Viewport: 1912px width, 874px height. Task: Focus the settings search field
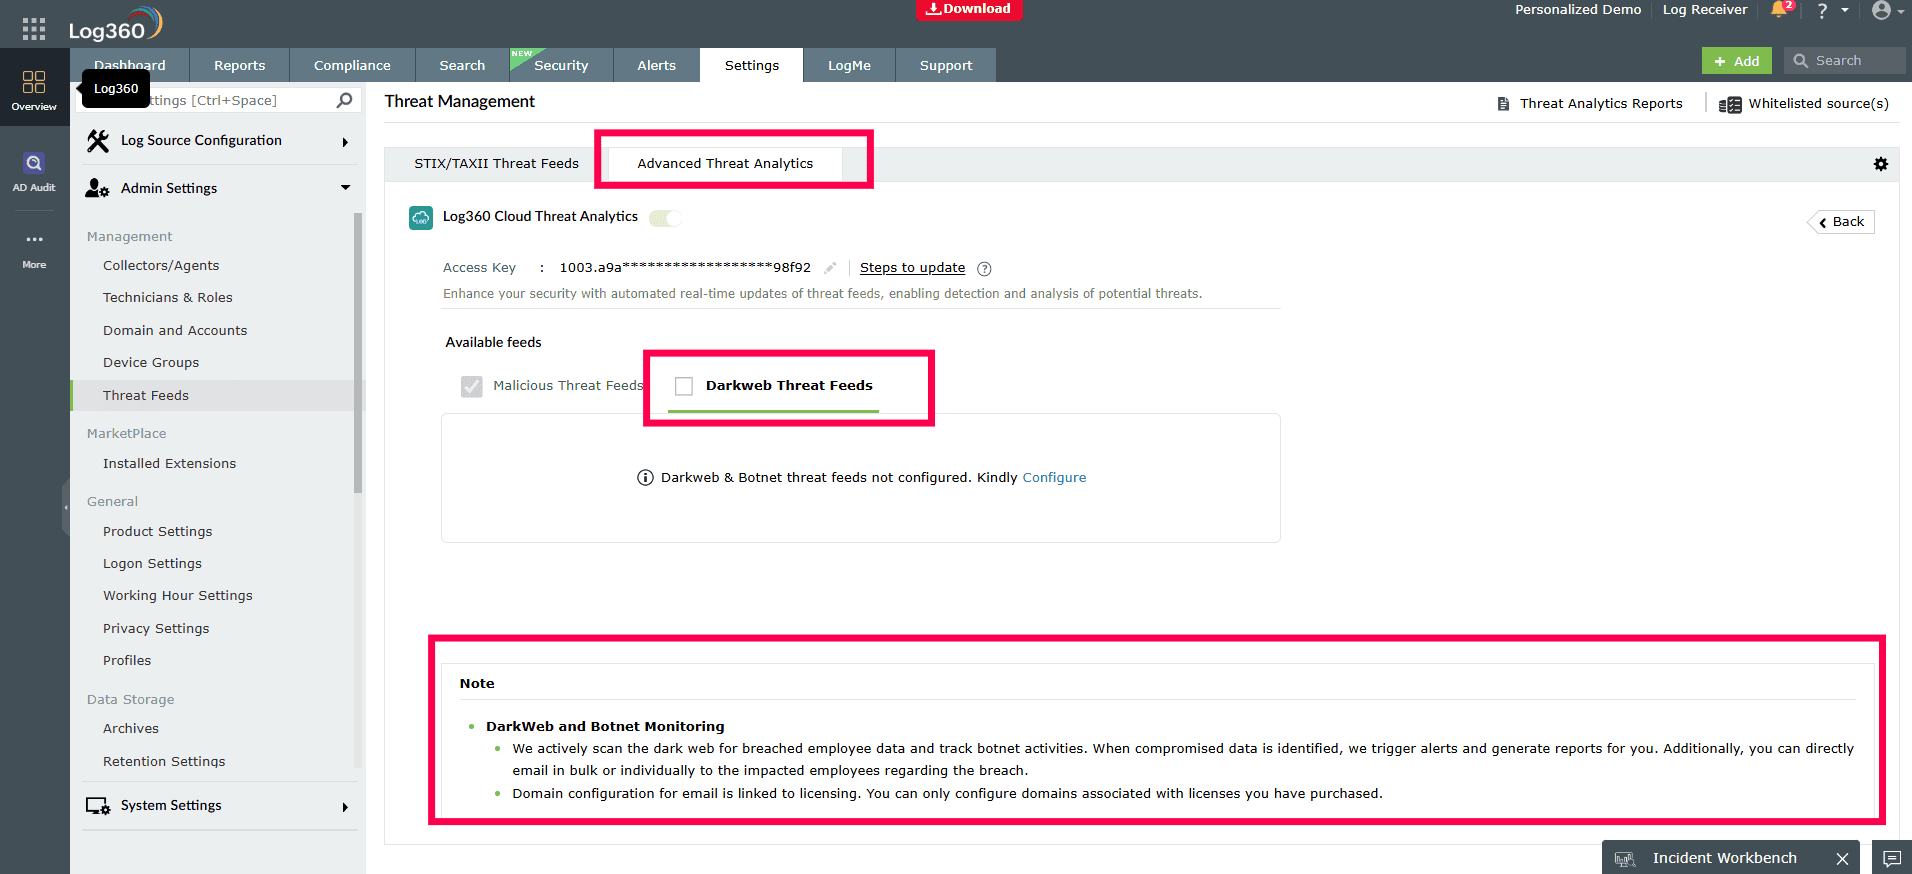(x=220, y=100)
